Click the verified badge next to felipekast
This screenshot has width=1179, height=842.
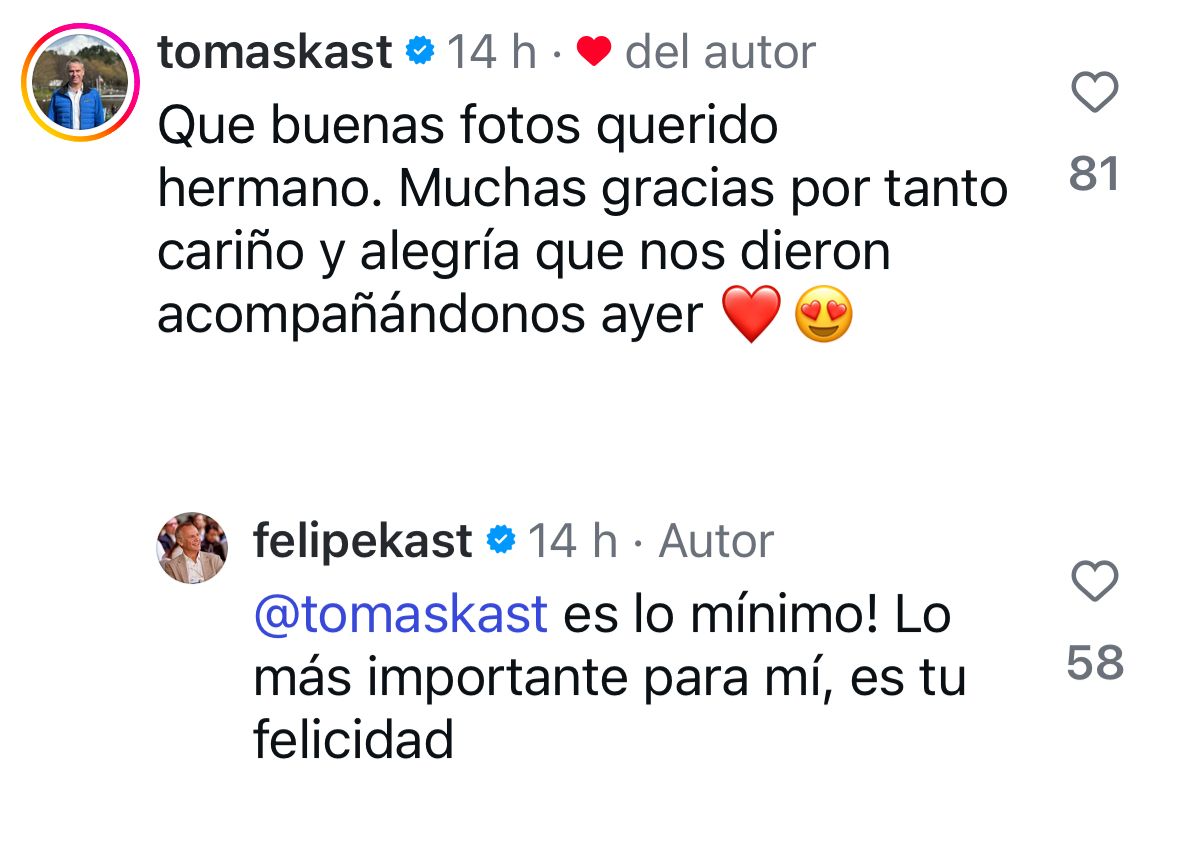pos(500,541)
